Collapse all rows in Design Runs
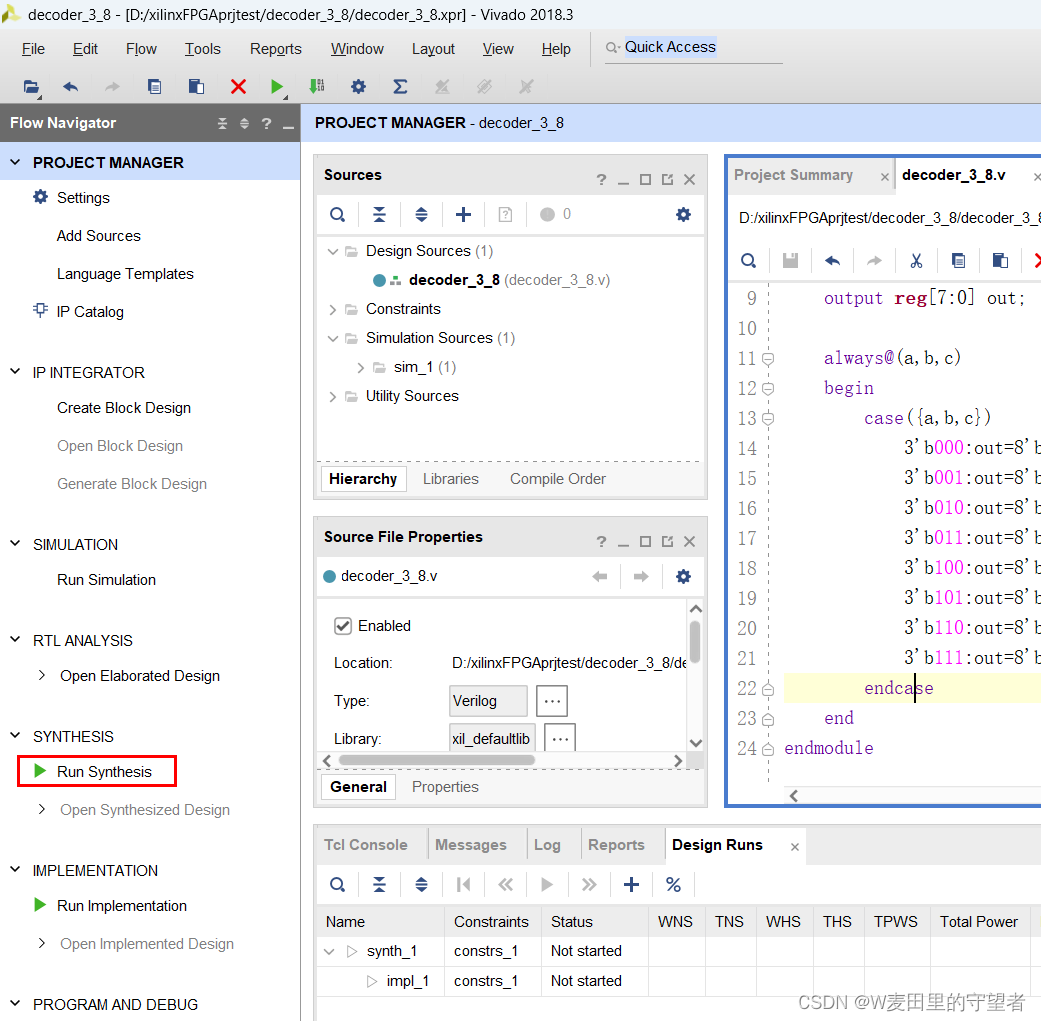The width and height of the screenshot is (1041, 1021). click(379, 884)
